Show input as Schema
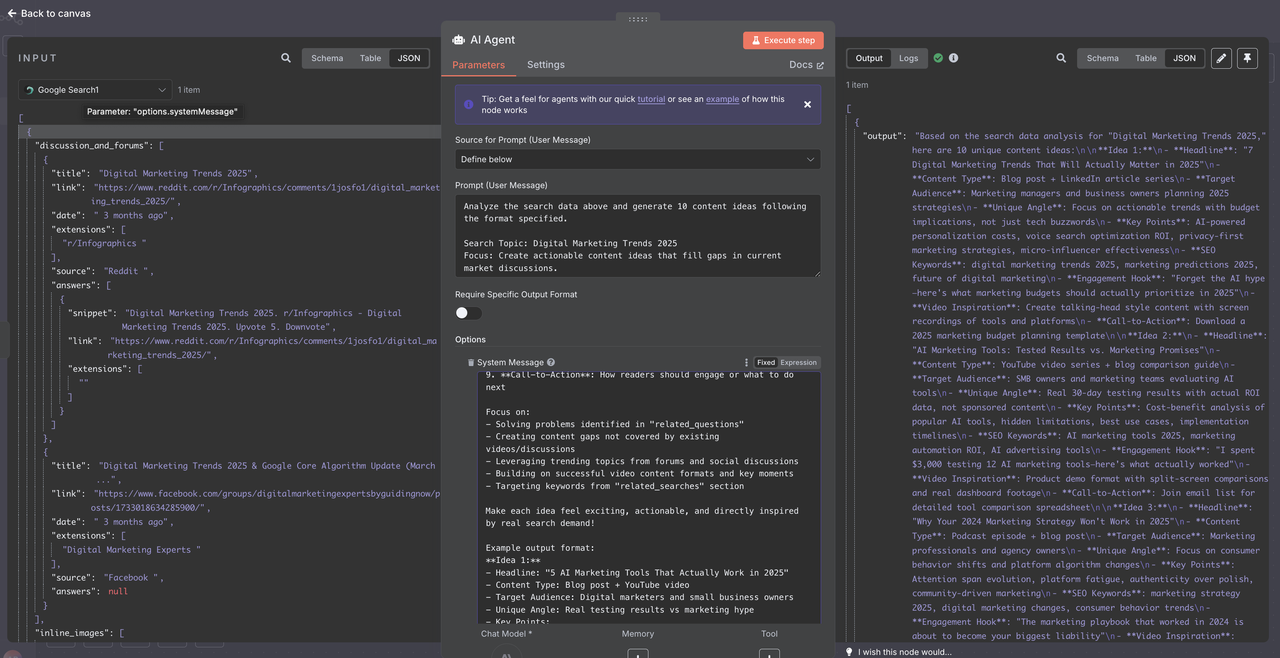Image resolution: width=1280 pixels, height=658 pixels. [327, 58]
